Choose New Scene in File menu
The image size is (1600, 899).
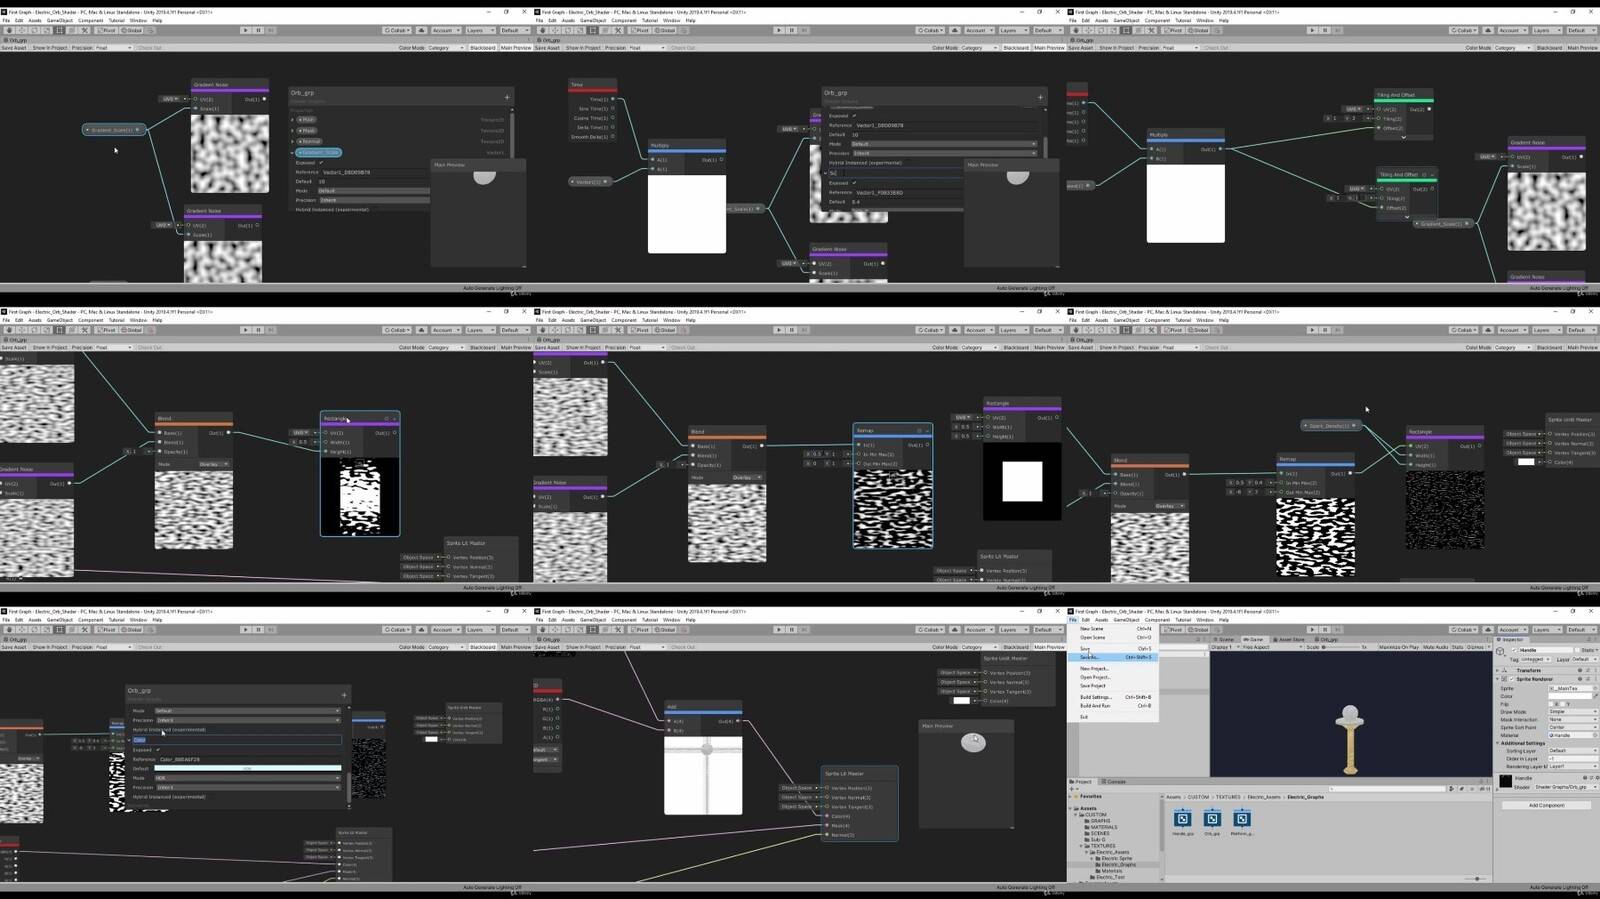(x=1113, y=628)
